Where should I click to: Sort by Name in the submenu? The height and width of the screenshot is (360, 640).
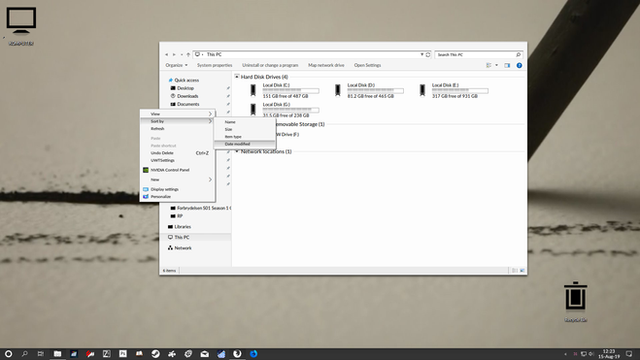pos(245,122)
